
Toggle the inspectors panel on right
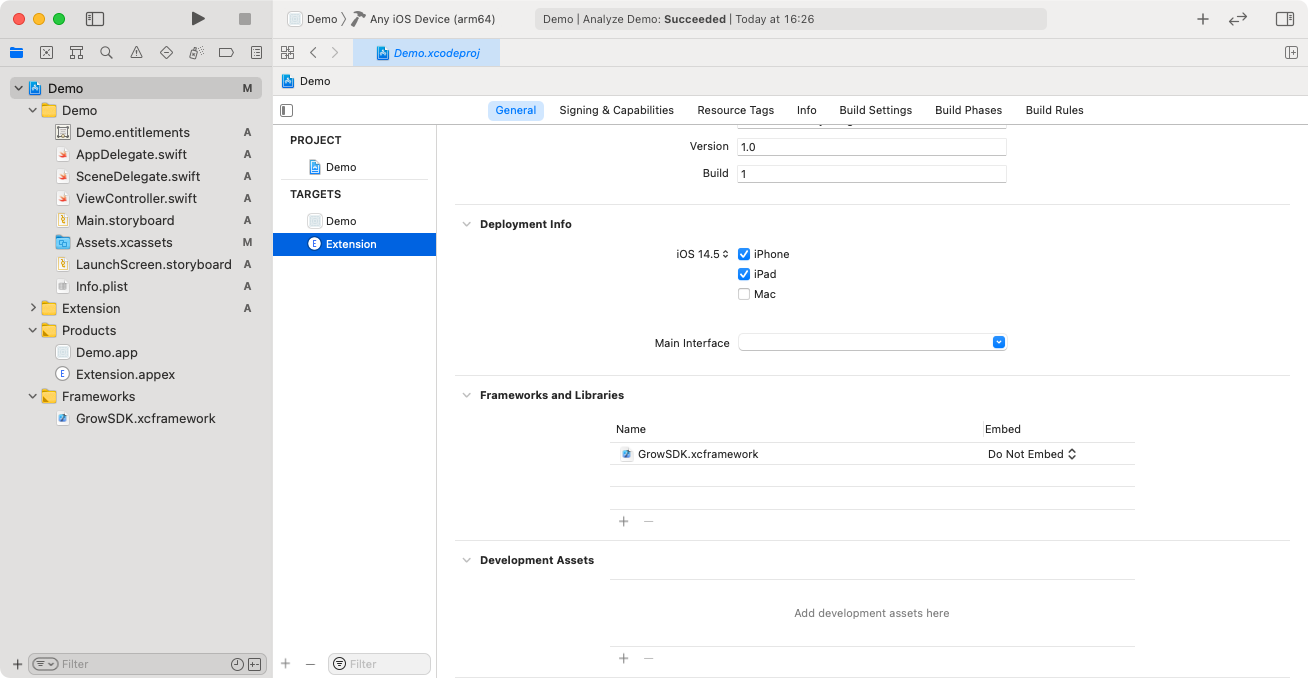(1285, 19)
